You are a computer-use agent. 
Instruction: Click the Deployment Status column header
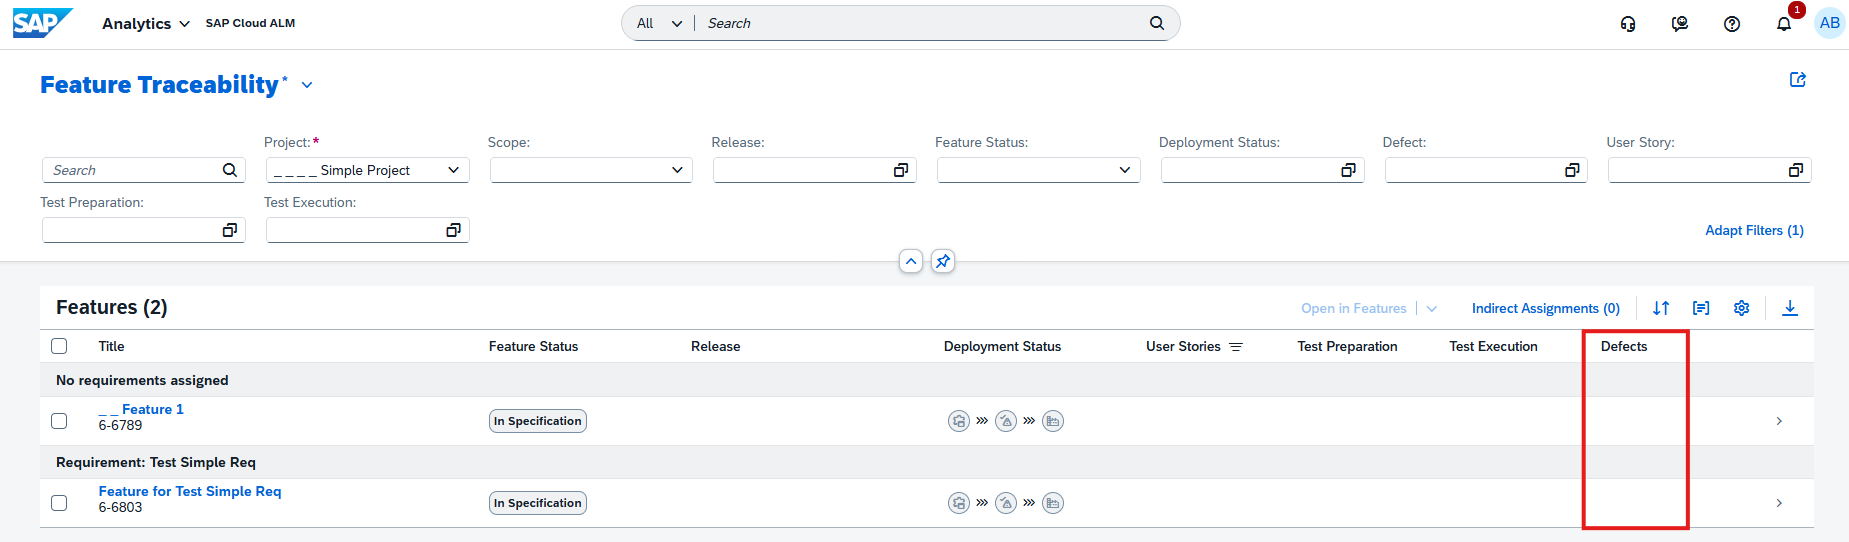tap(1002, 346)
